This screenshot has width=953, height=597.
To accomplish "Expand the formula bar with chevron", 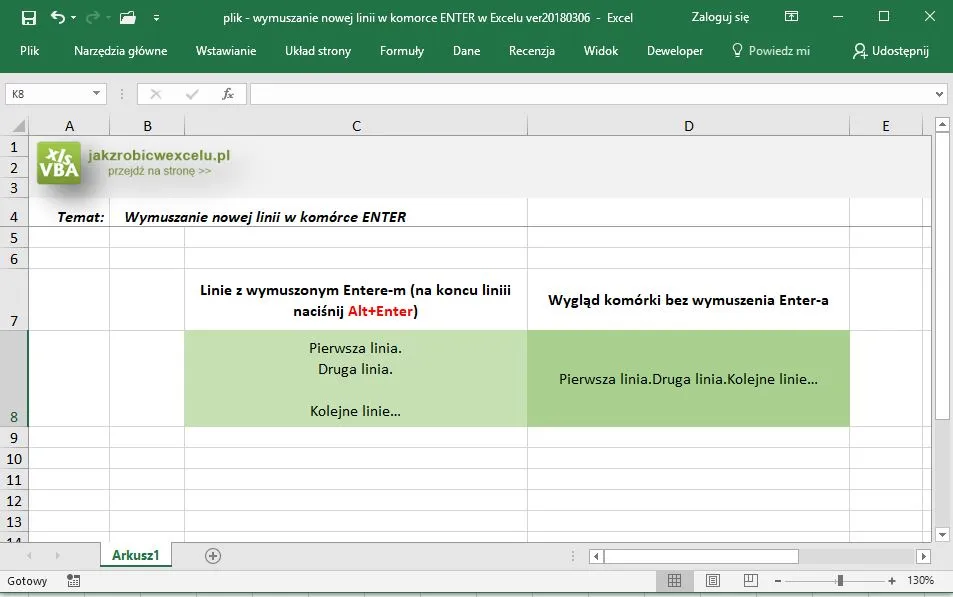I will click(x=940, y=94).
